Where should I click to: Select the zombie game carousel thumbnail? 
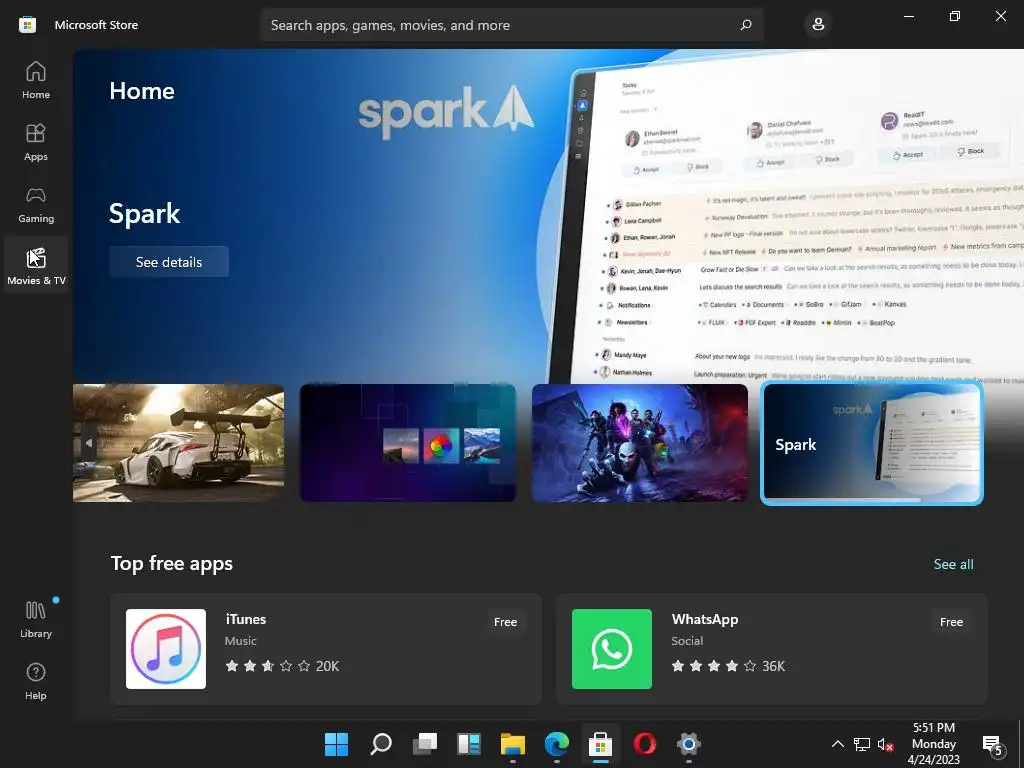pyautogui.click(x=640, y=443)
